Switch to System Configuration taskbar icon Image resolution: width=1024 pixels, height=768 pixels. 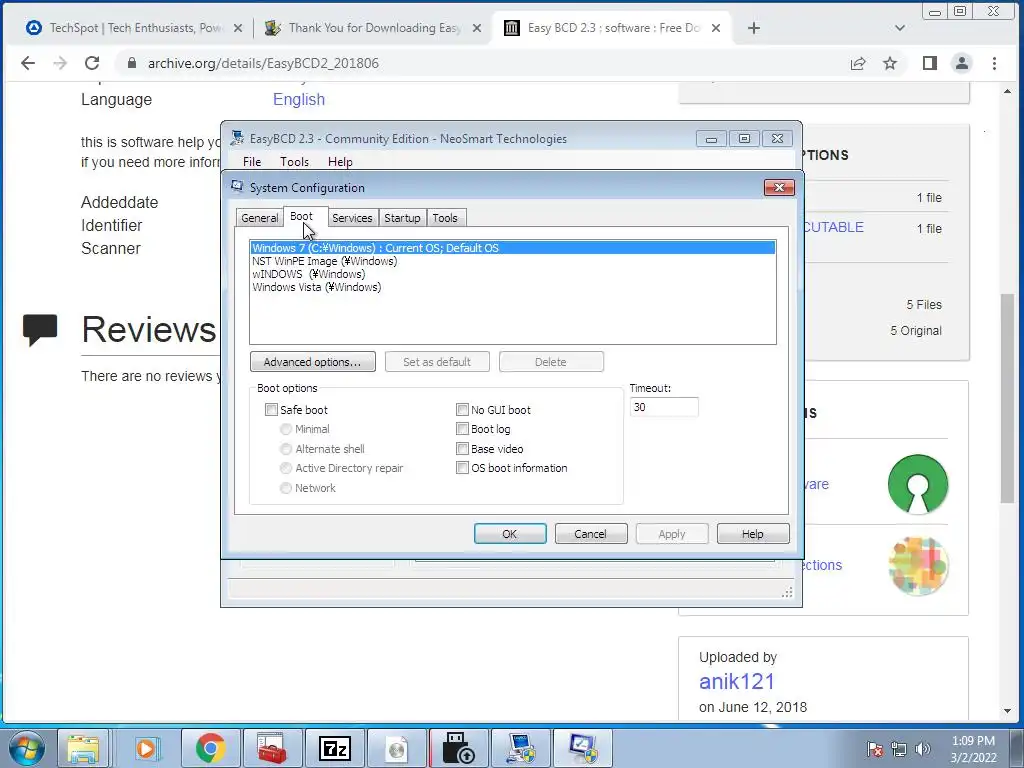point(583,748)
